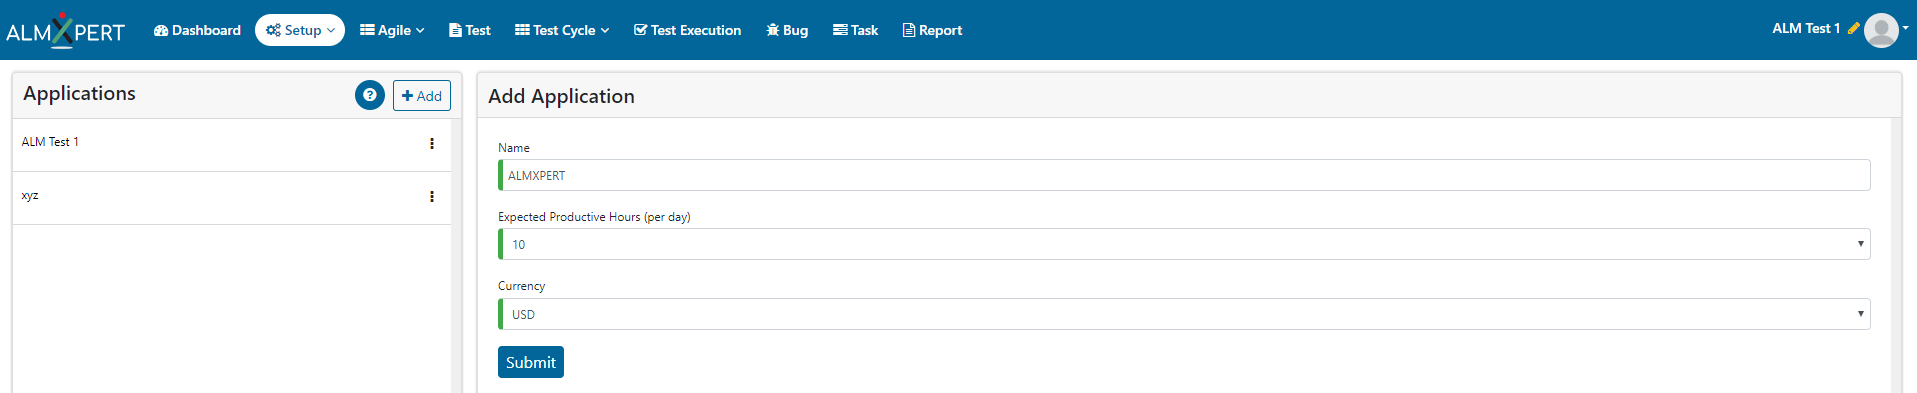Open the Currency dropdown showing USD
1917x393 pixels.
point(1184,314)
